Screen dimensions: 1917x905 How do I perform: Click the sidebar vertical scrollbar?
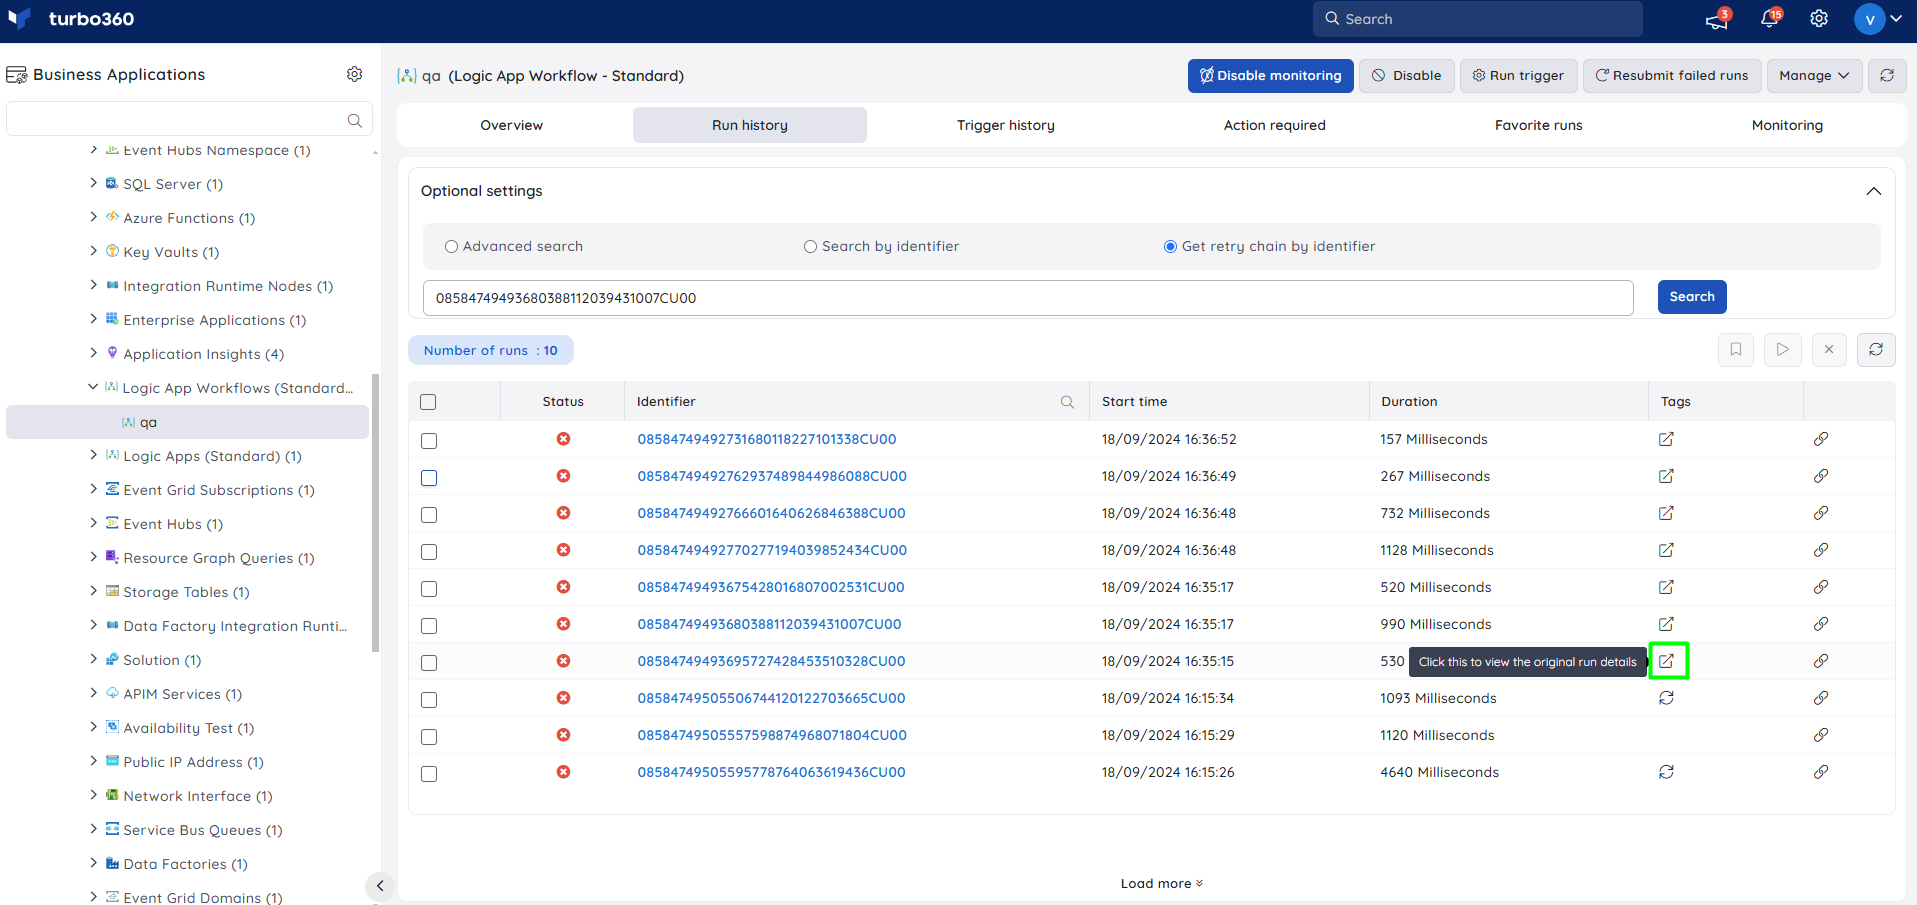coord(375,513)
